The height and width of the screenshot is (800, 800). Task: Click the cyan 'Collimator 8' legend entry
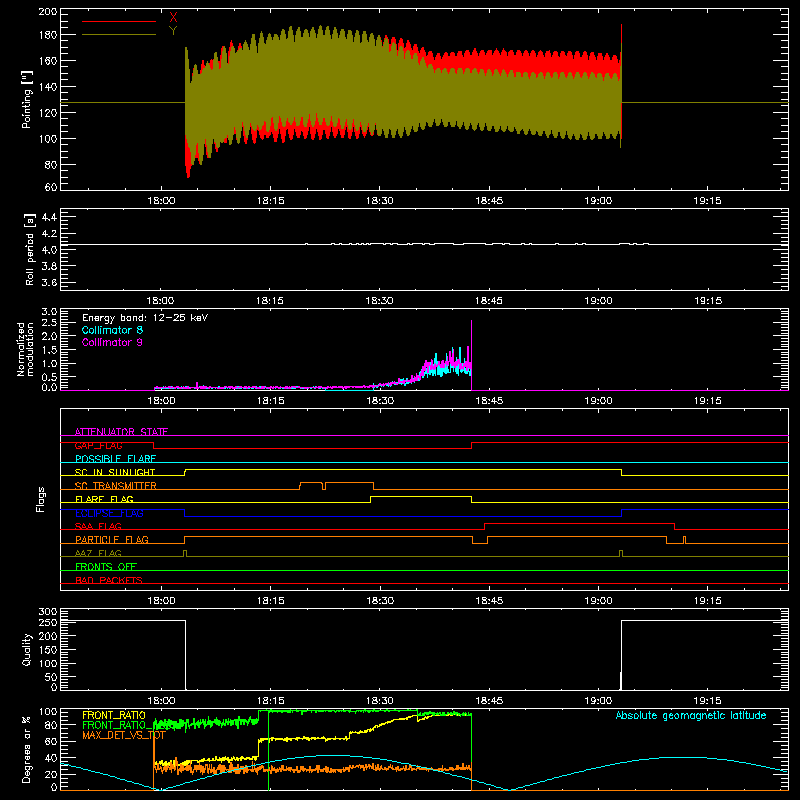pos(112,330)
